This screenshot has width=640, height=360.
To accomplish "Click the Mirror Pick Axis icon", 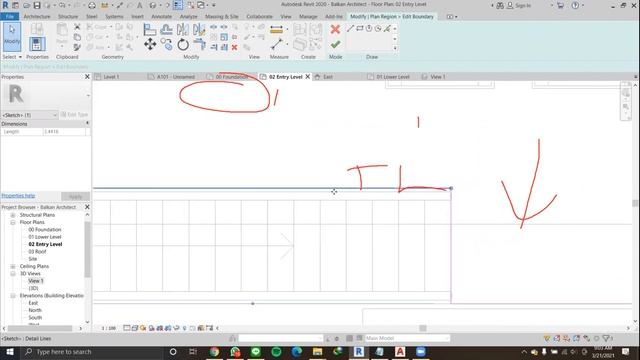I will coord(183,29).
